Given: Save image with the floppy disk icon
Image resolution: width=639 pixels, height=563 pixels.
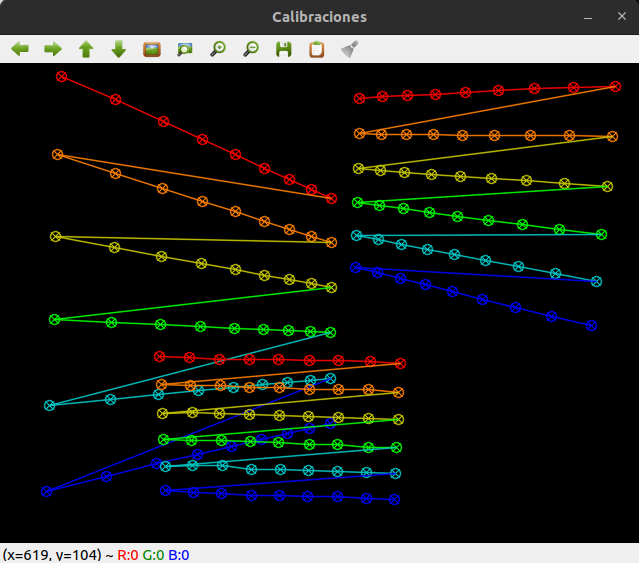Looking at the screenshot, I should tap(284, 49).
